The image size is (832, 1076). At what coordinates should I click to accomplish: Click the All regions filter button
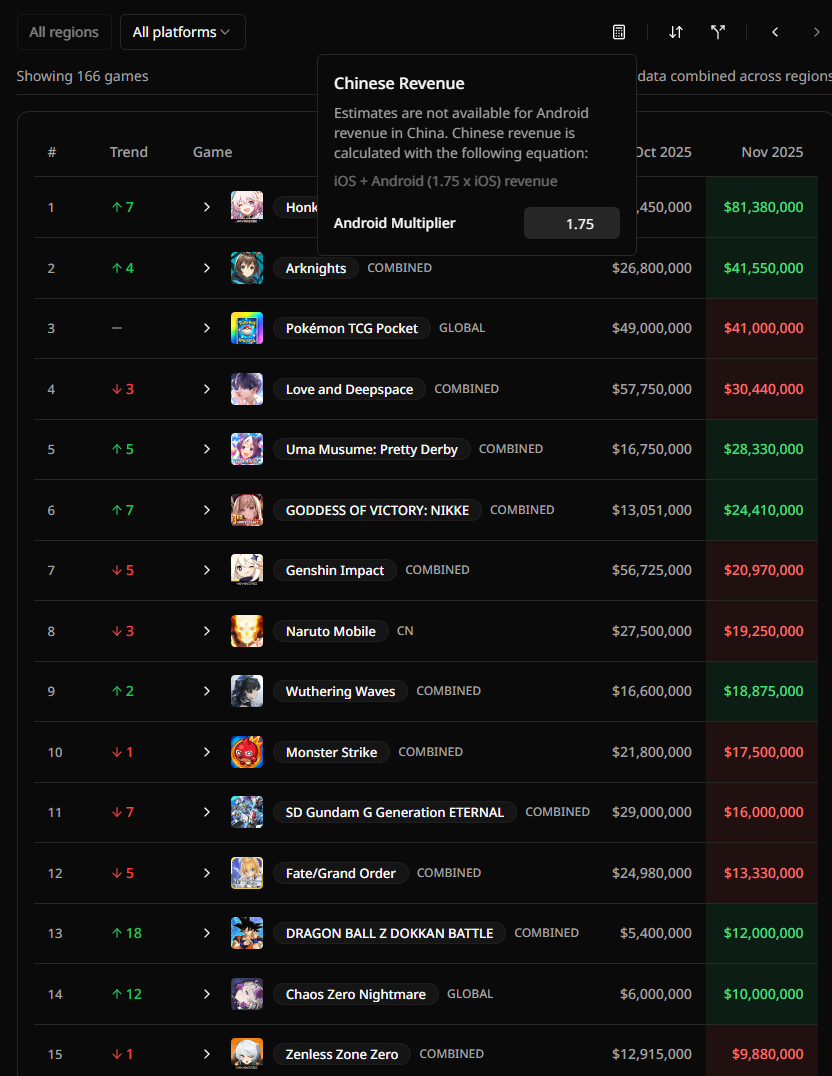coord(64,32)
